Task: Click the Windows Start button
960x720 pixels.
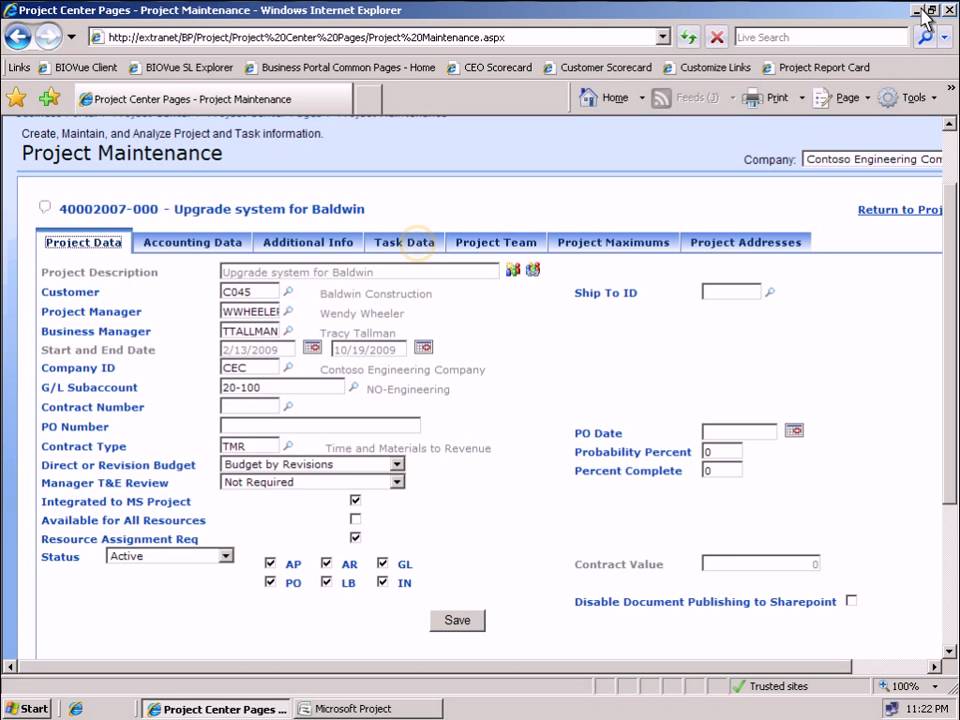Action: (x=26, y=708)
